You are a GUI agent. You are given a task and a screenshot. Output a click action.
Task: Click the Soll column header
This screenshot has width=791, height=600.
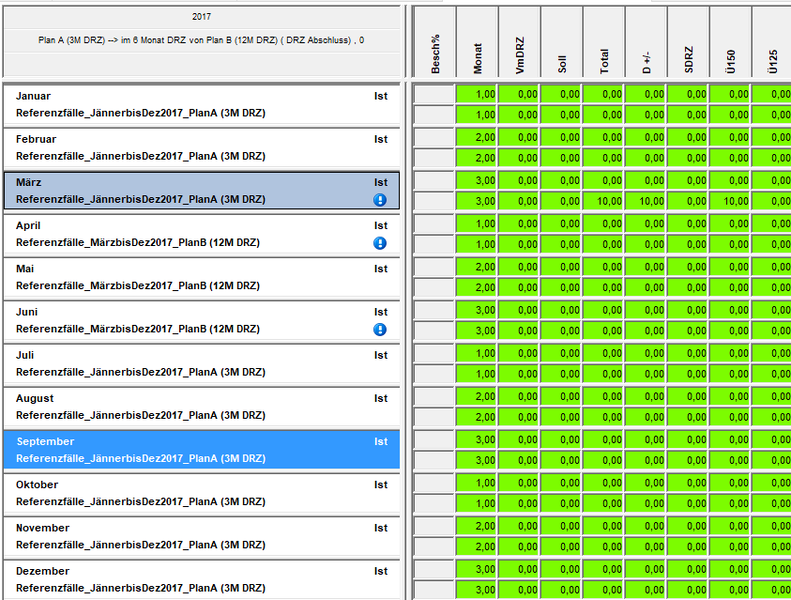pos(562,42)
